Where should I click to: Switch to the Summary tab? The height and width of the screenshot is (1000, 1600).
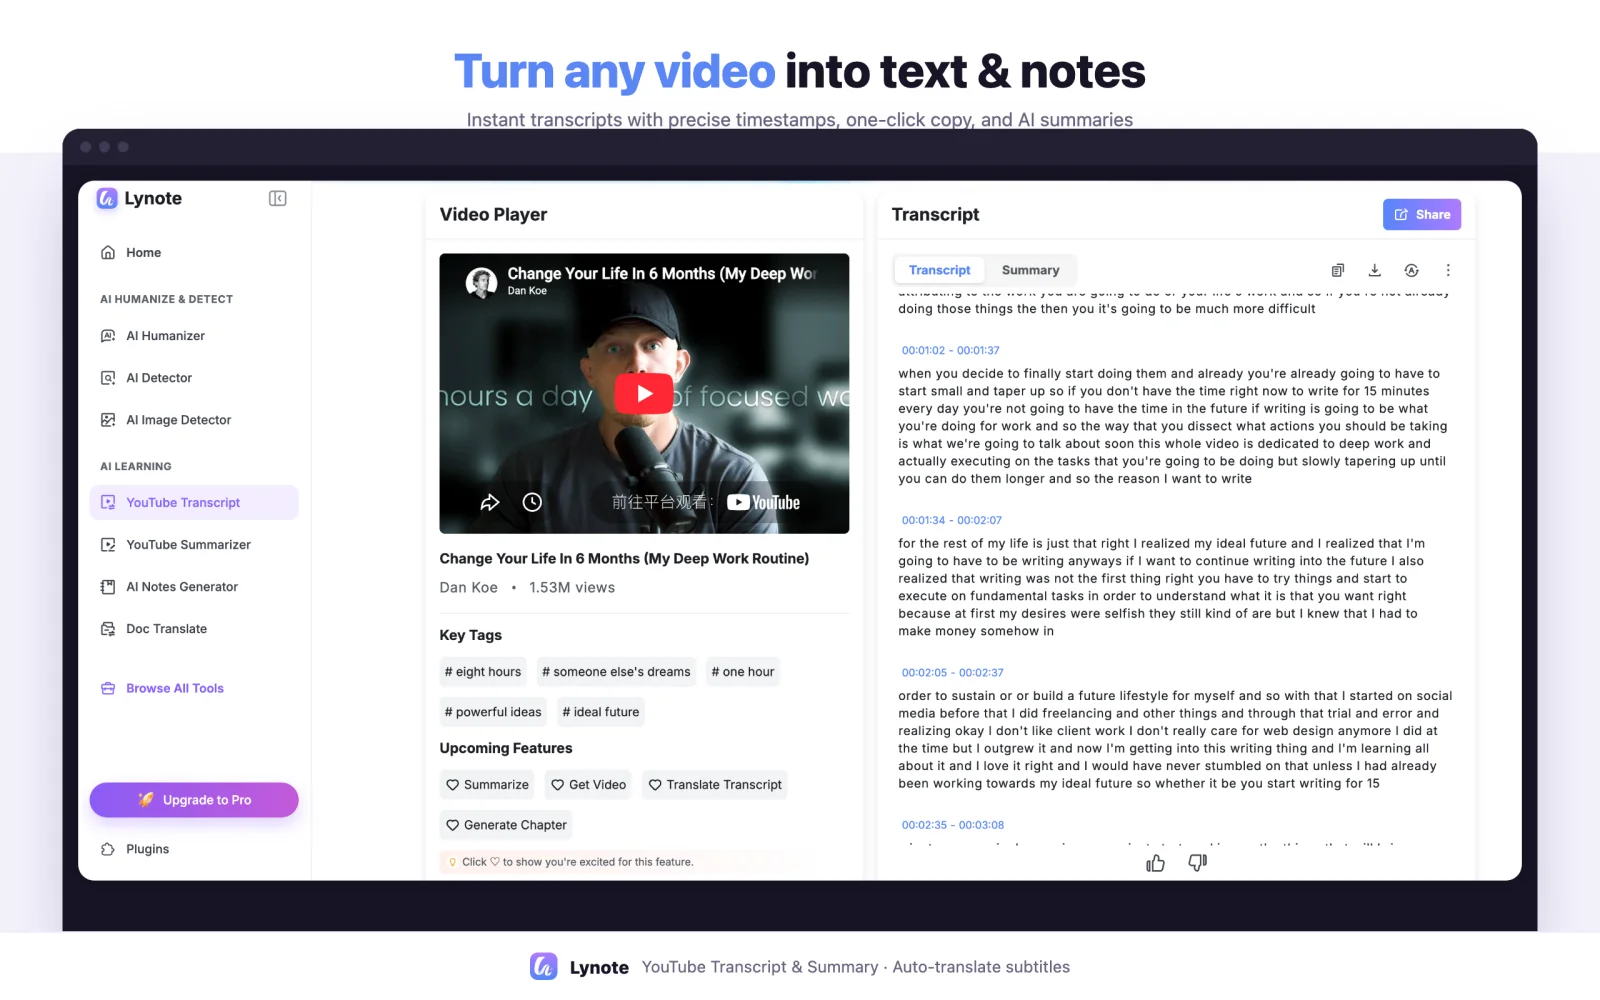(x=1030, y=270)
